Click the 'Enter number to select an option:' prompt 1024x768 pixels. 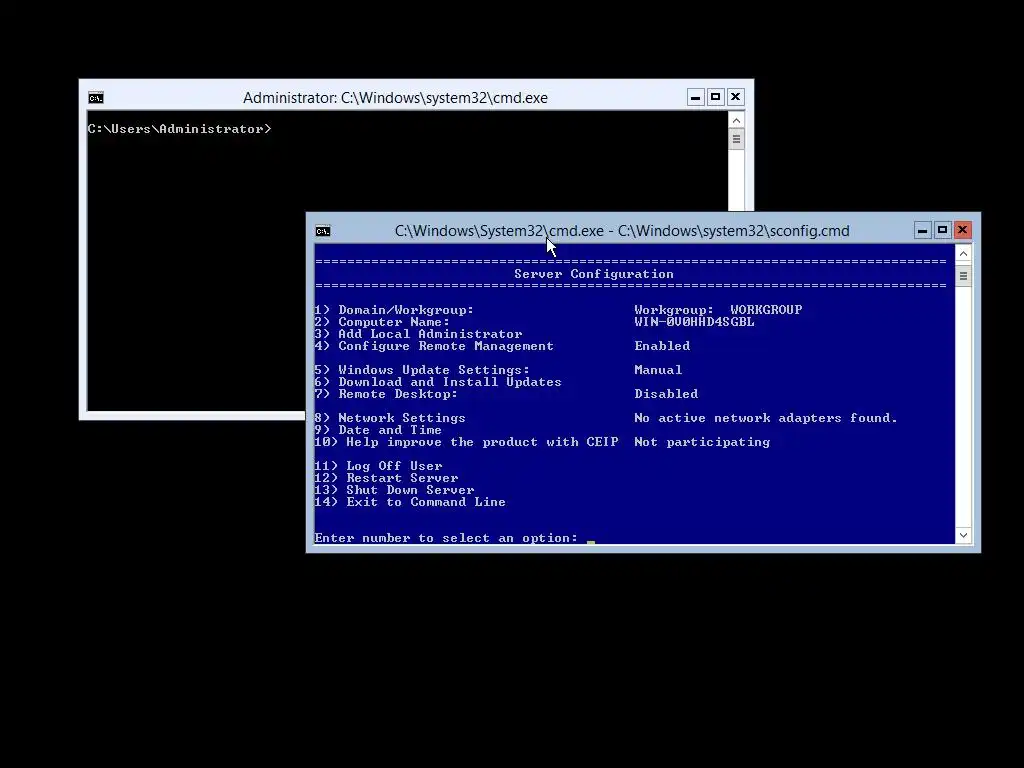[446, 538]
